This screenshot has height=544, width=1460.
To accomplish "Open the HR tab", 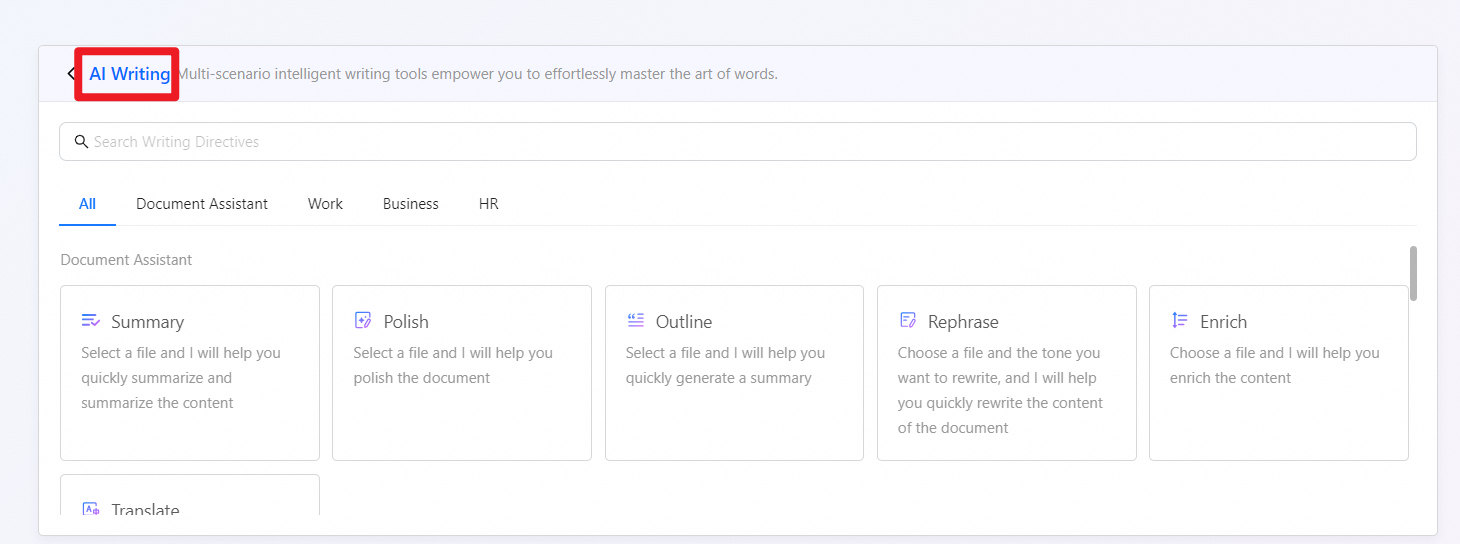I will pos(488,204).
